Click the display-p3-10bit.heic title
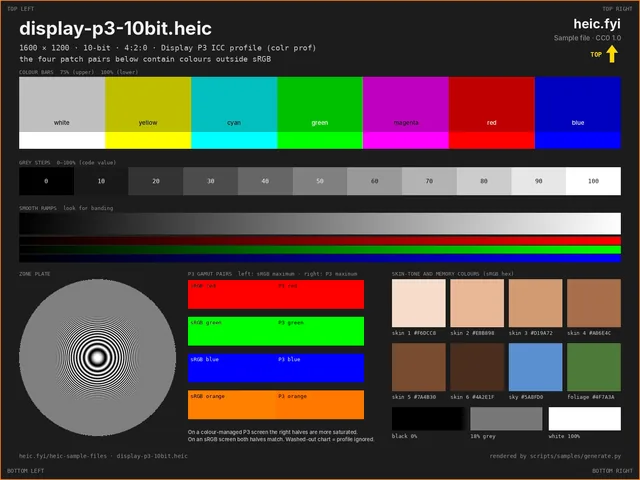The image size is (640, 480). pyautogui.click(x=116, y=29)
